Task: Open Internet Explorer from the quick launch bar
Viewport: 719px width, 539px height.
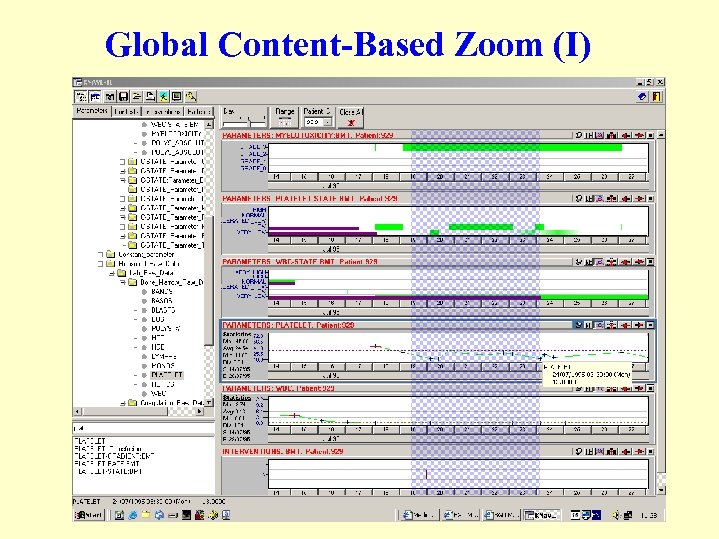Action: (x=133, y=515)
